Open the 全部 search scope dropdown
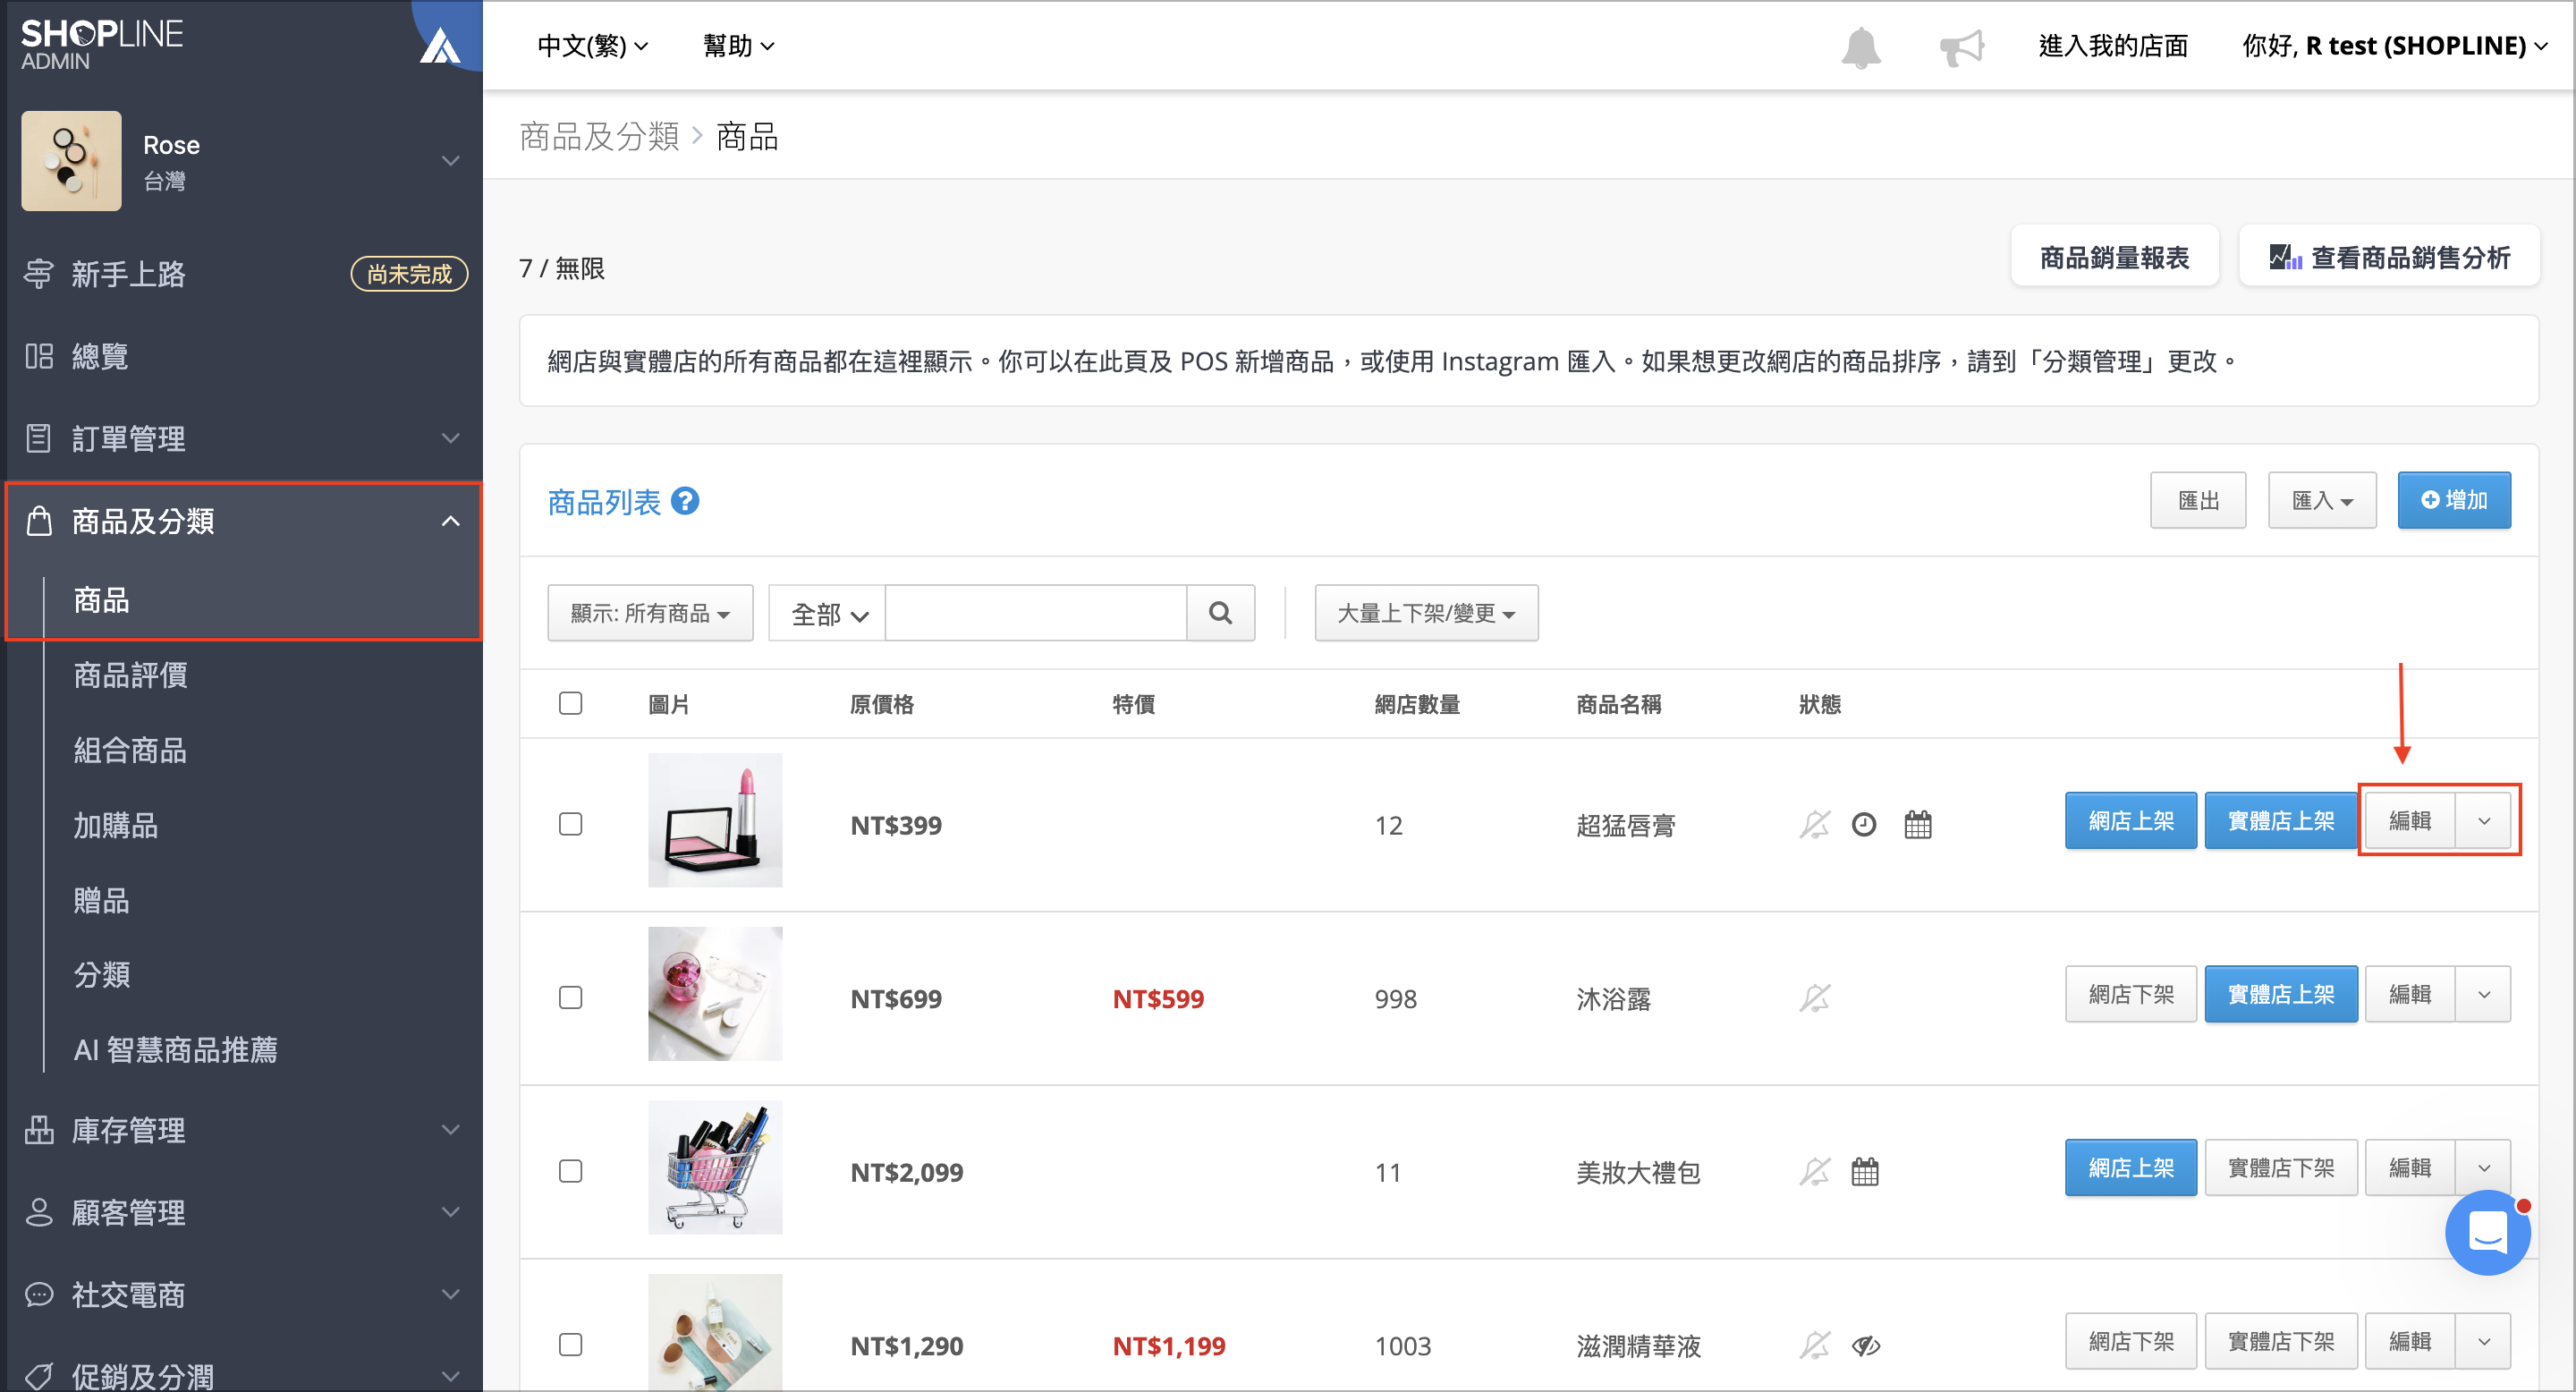The height and width of the screenshot is (1392, 2576). pyautogui.click(x=827, y=613)
